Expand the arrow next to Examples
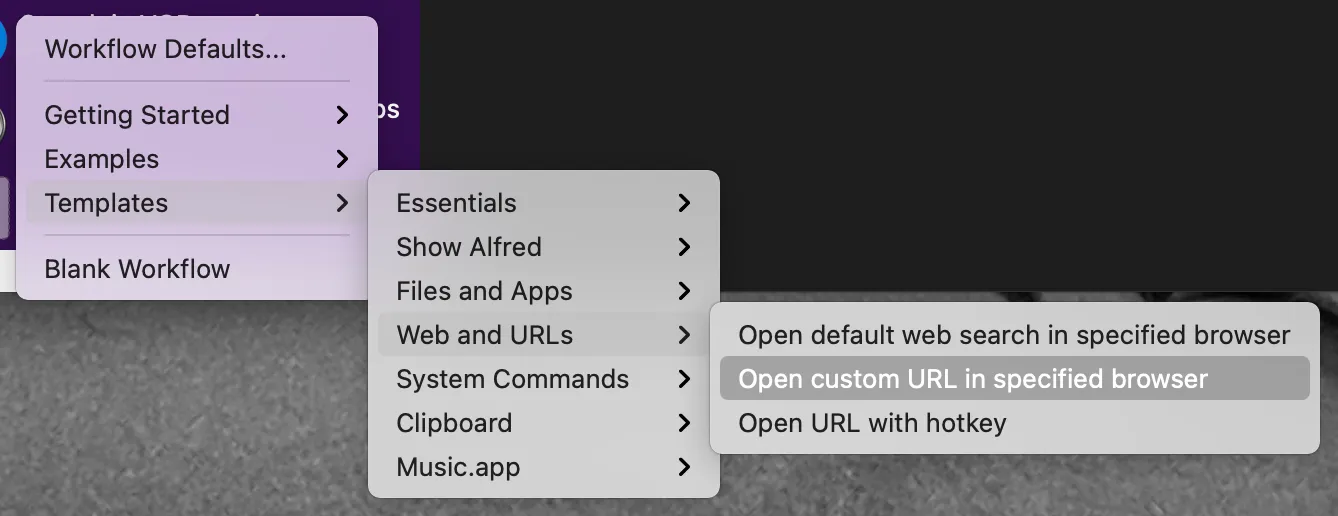This screenshot has width=1338, height=516. point(342,159)
